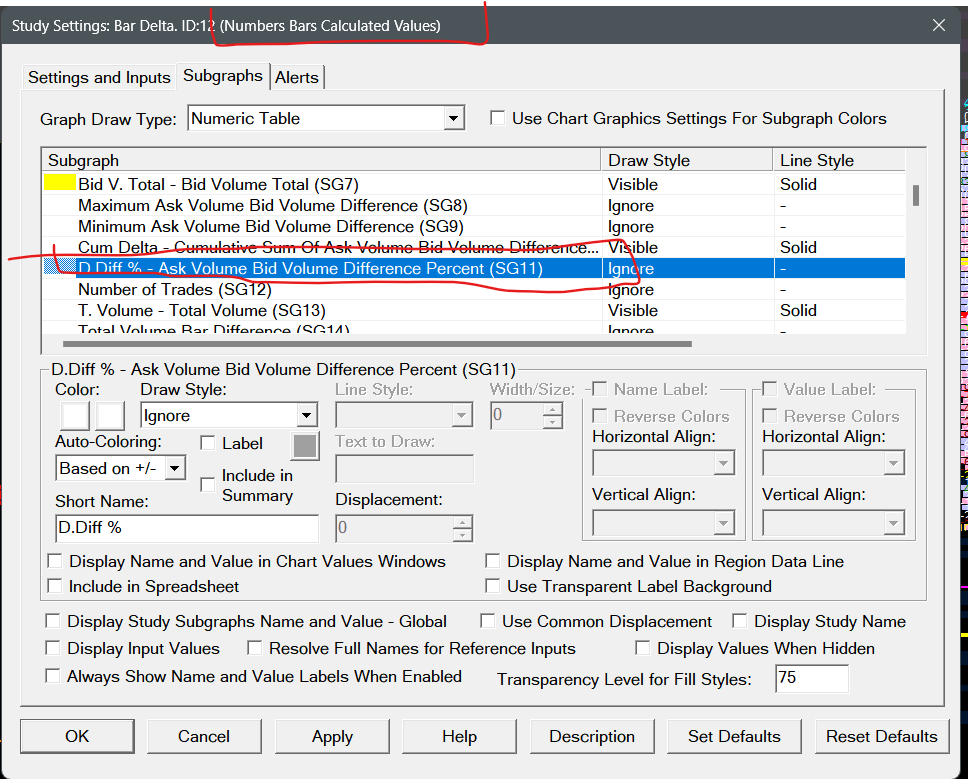Click the Short Name input field
The width and height of the screenshot is (968, 779).
point(187,528)
